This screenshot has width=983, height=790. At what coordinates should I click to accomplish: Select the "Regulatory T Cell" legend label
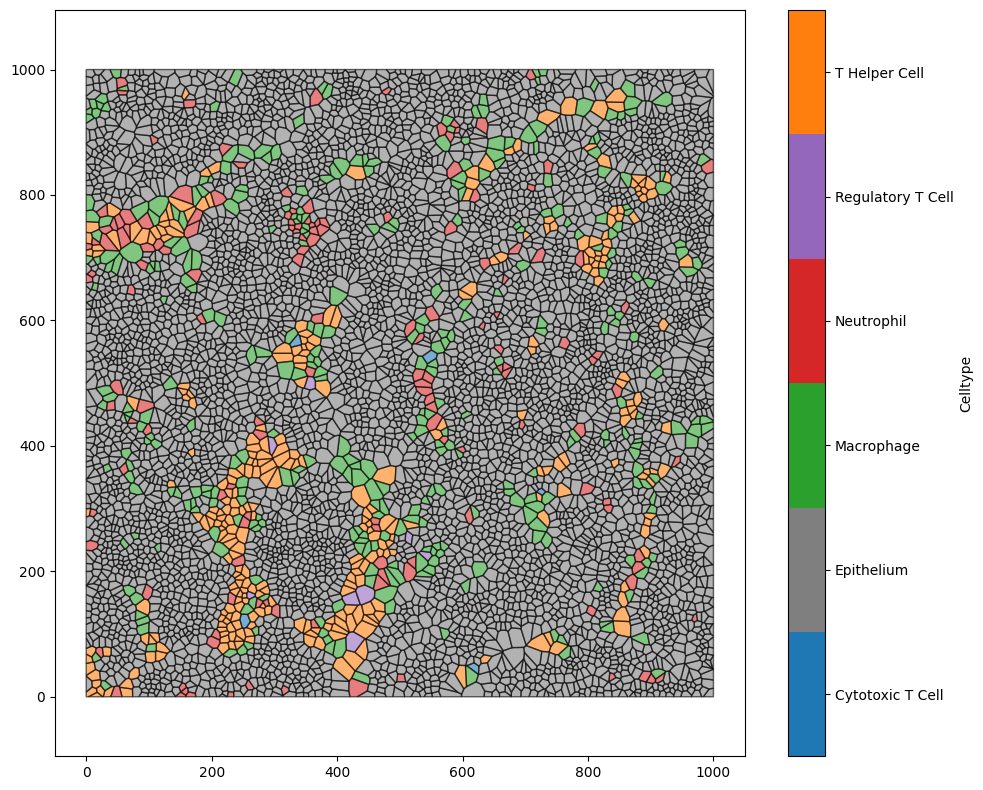pos(894,197)
